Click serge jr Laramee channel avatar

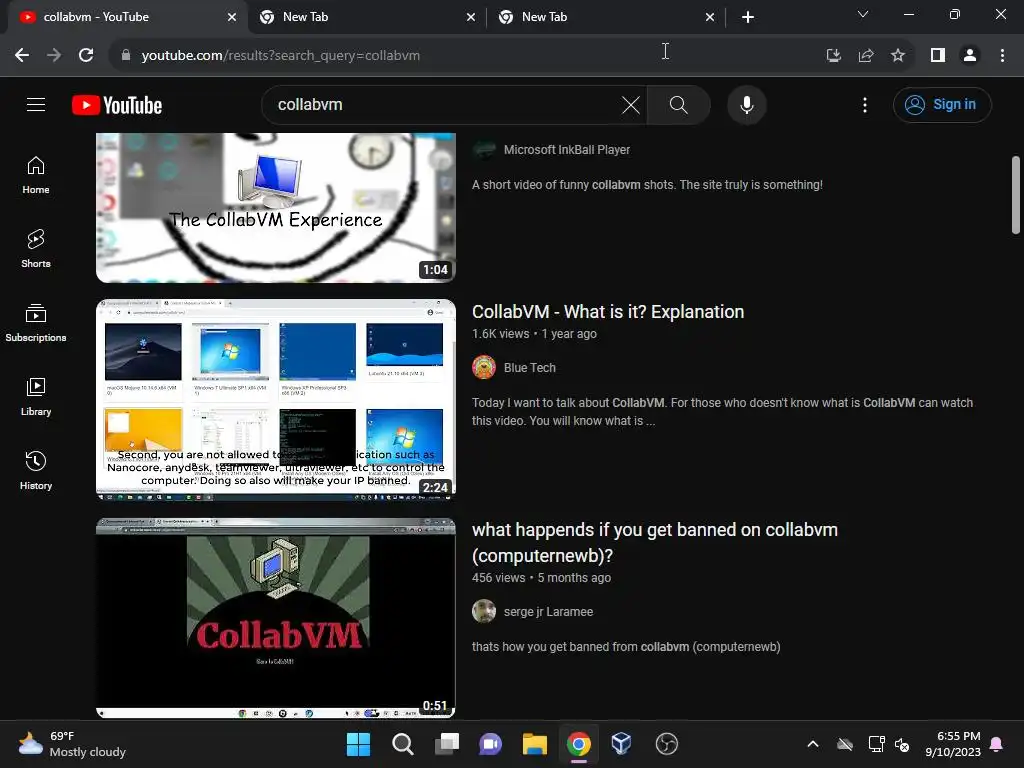484,611
